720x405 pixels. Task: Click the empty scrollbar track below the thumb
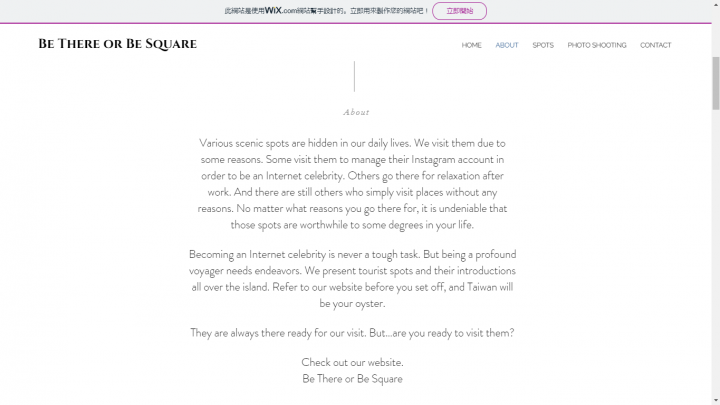tap(716, 253)
